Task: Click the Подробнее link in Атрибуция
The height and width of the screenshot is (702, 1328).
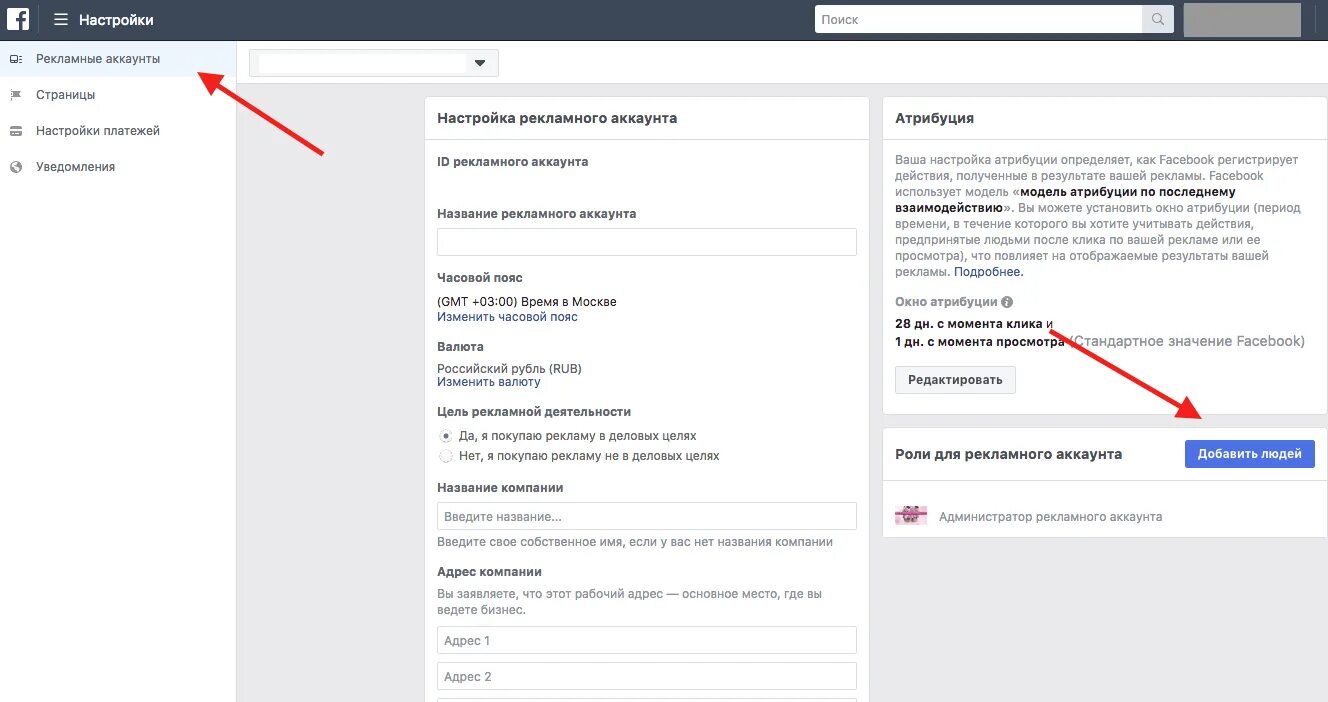Action: click(988, 272)
